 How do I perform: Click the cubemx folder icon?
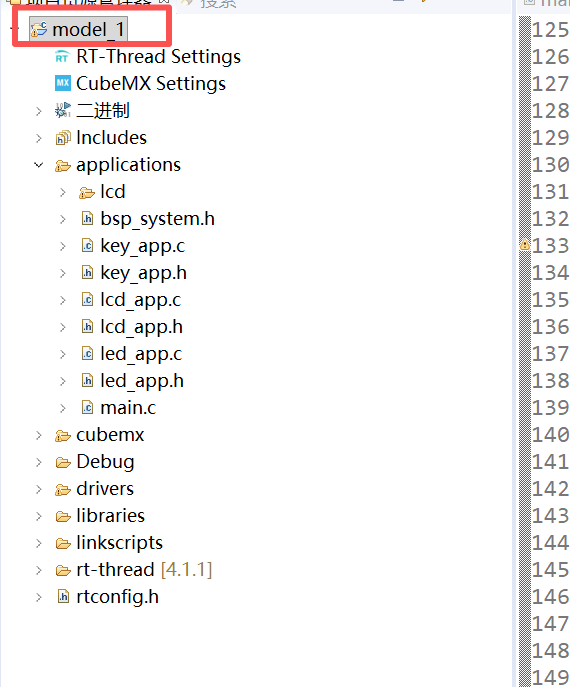63,436
